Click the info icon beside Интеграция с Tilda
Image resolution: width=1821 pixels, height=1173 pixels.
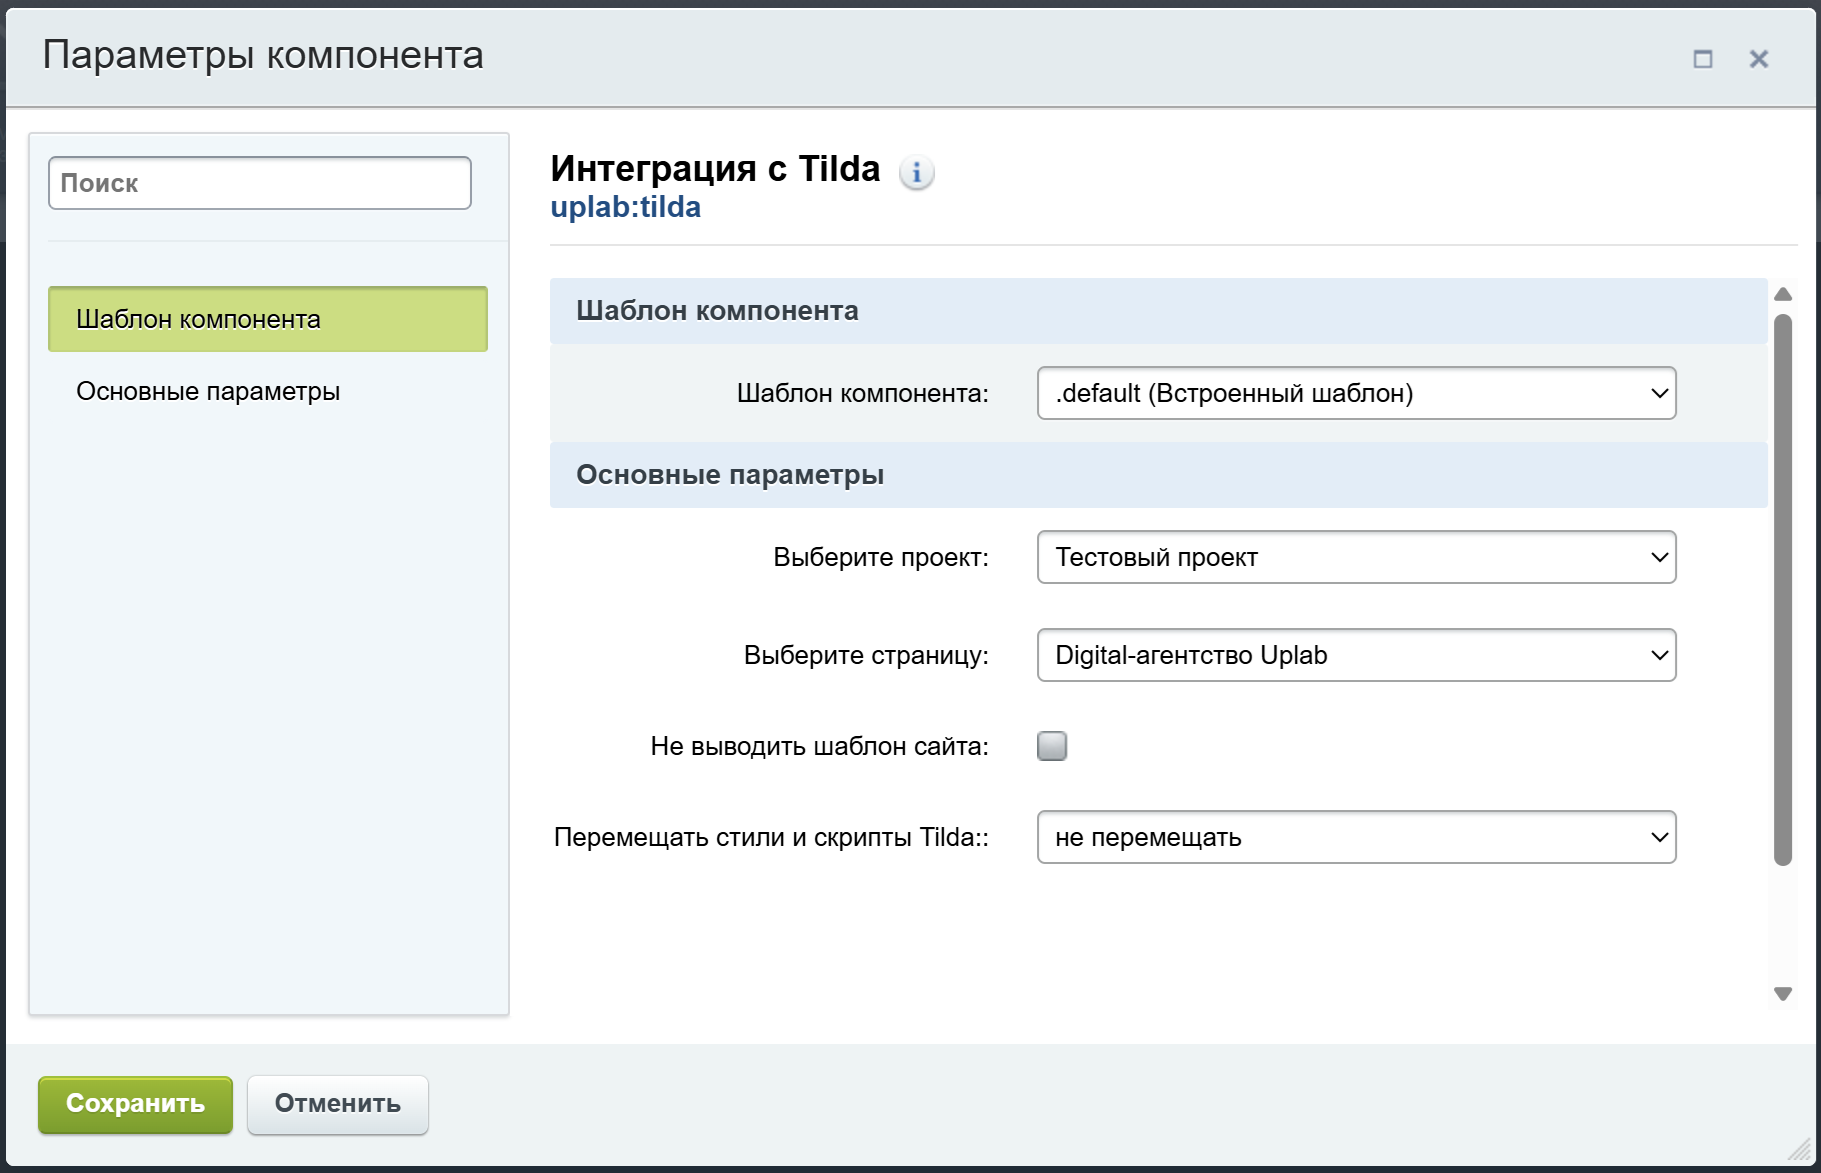tap(916, 173)
